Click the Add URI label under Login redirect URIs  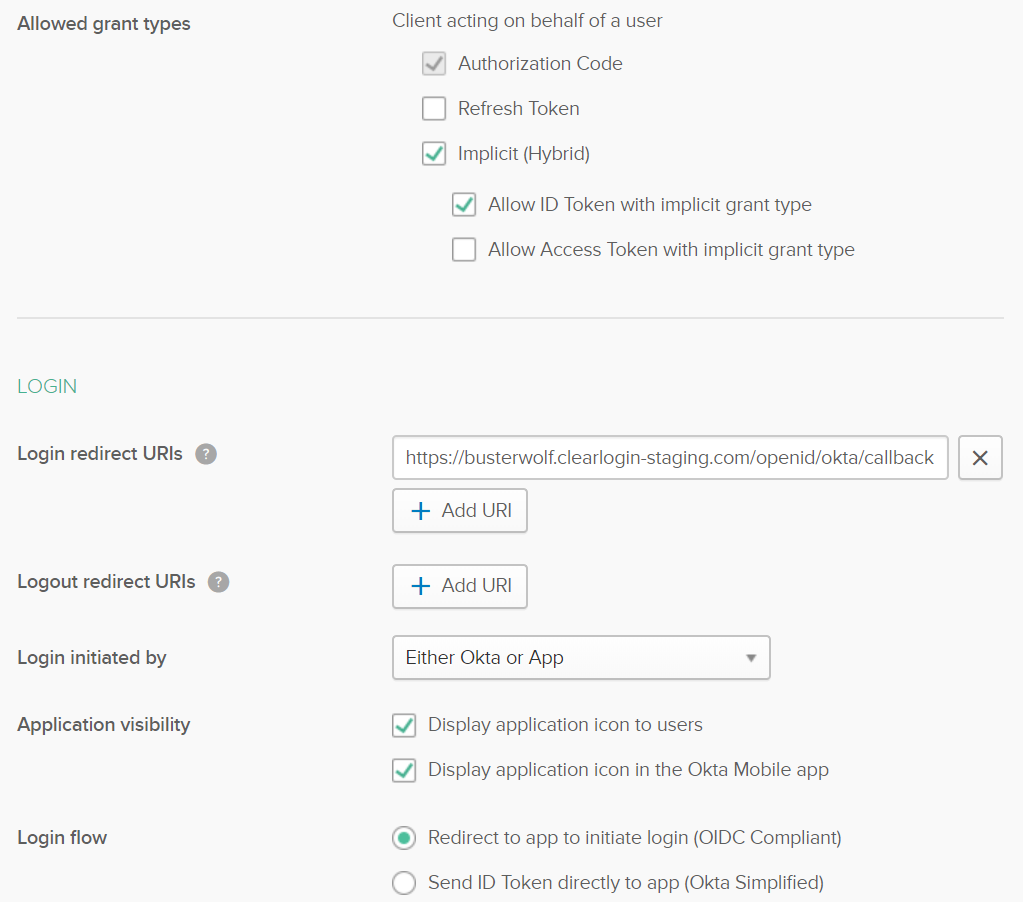[x=476, y=511]
